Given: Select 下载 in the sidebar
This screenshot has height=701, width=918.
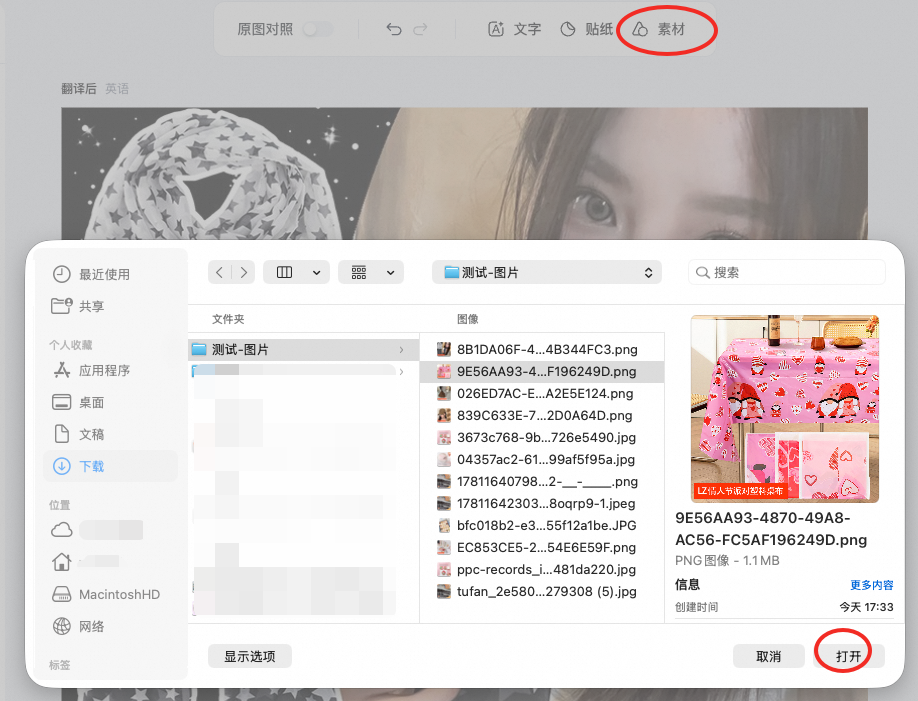Looking at the screenshot, I should click(111, 466).
